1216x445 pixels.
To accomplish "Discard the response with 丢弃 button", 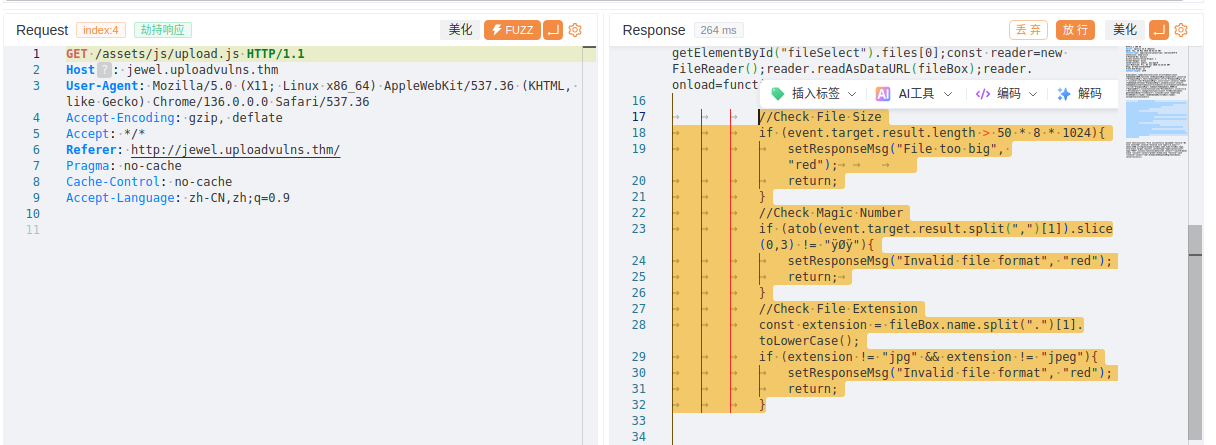I will [x=1028, y=30].
